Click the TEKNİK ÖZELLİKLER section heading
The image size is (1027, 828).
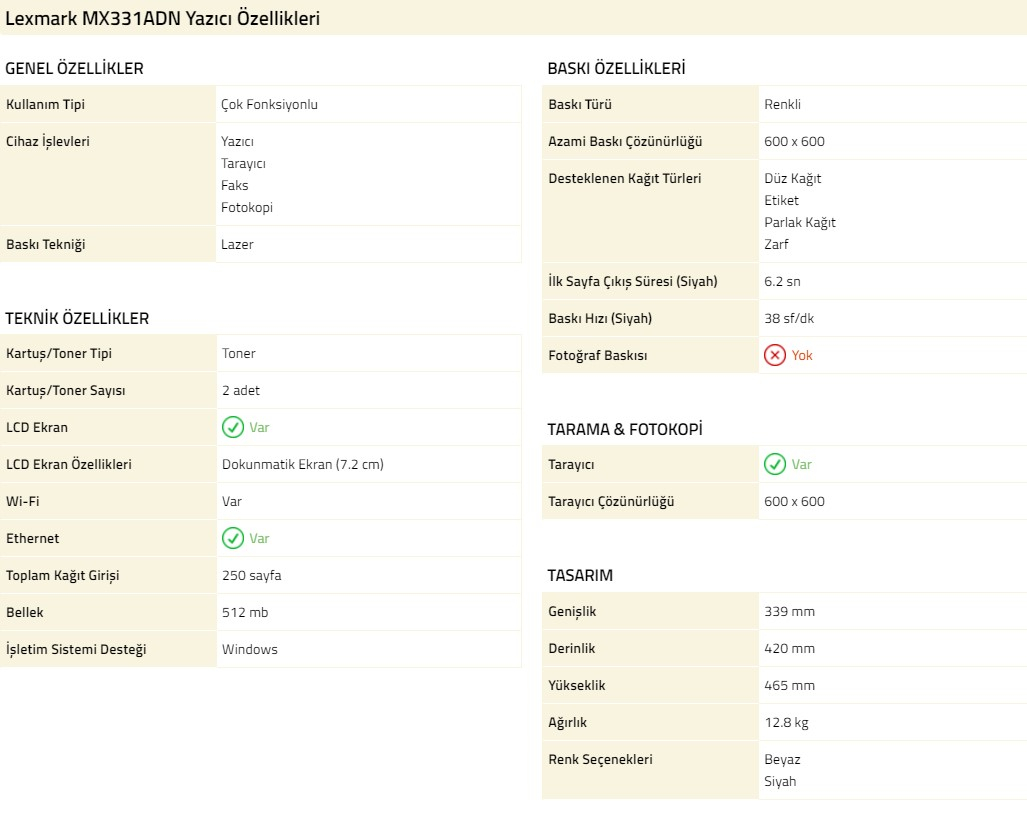[77, 319]
